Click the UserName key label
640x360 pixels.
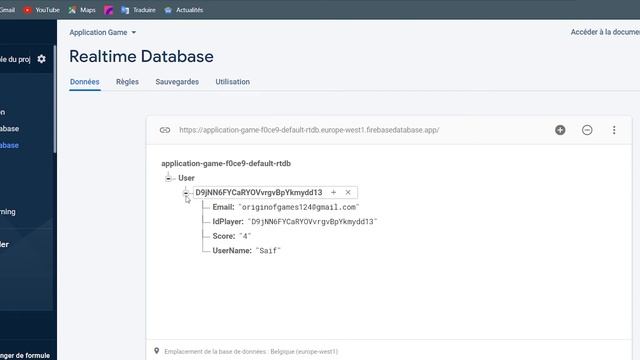click(232, 251)
